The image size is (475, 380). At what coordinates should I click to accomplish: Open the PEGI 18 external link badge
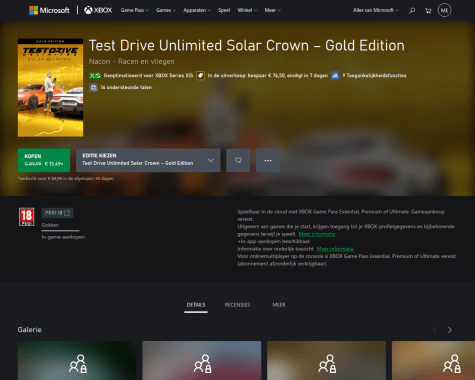[57, 213]
